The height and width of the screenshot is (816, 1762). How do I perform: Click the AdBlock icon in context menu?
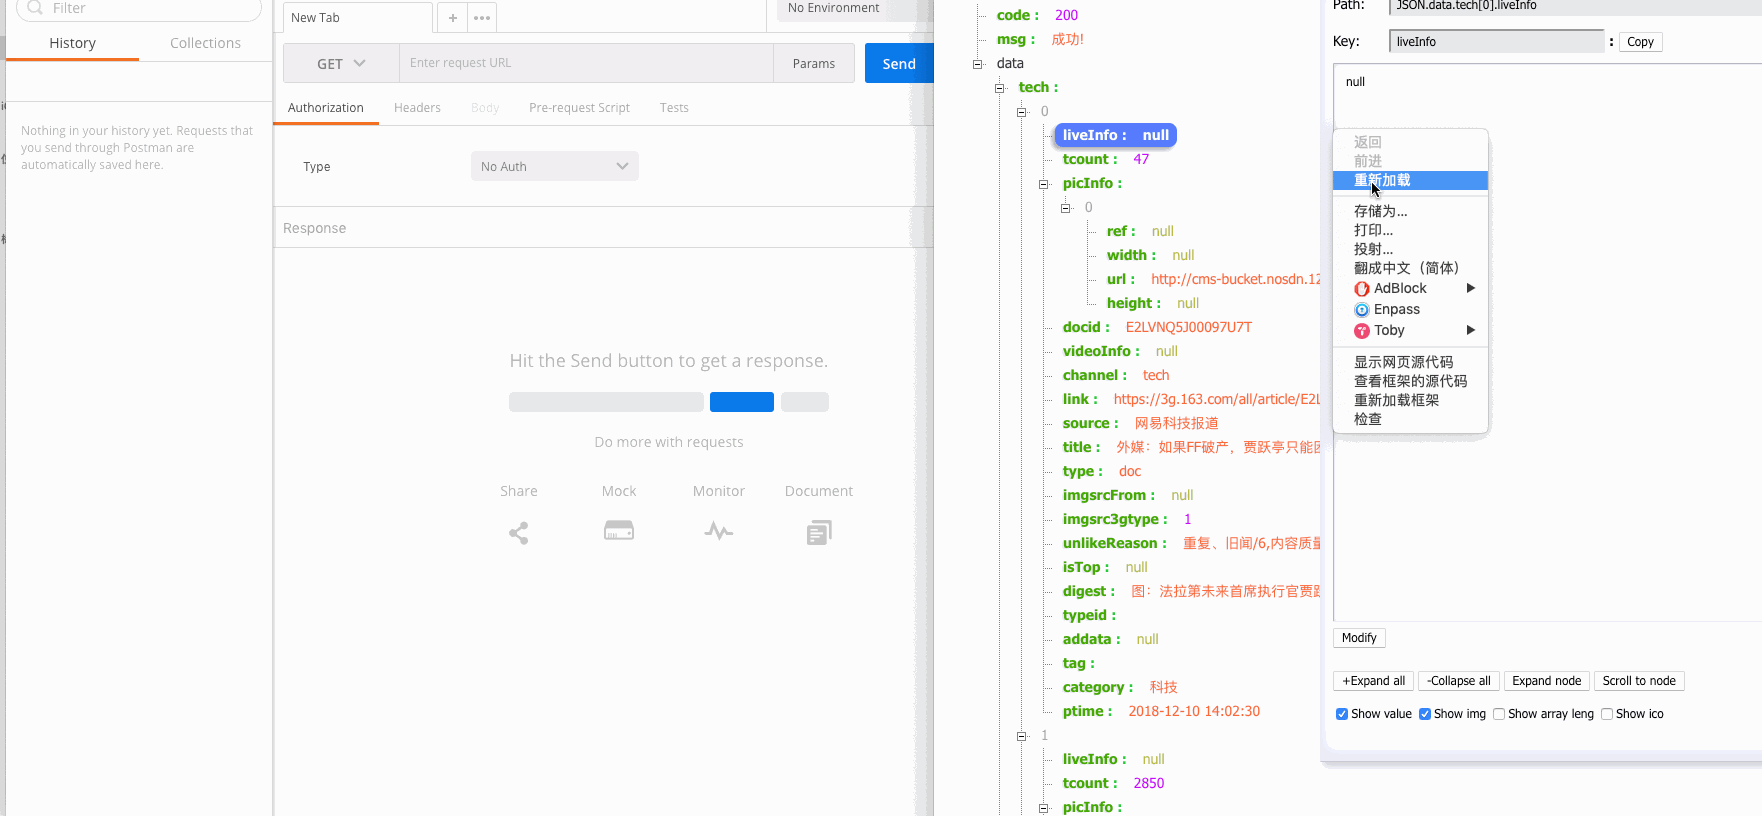click(1362, 289)
